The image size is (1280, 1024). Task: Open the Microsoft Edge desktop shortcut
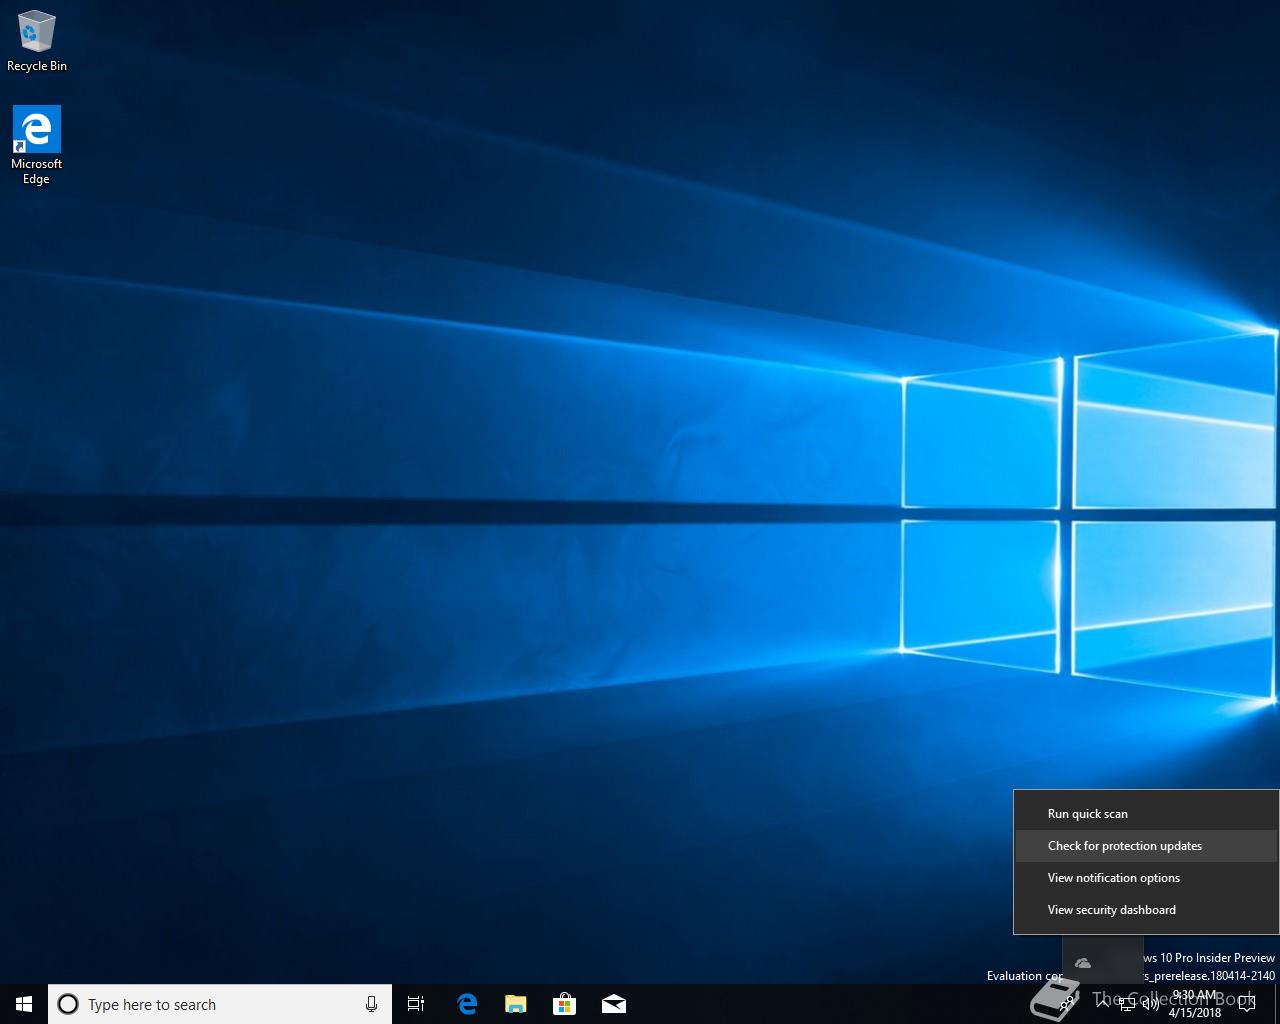37,145
